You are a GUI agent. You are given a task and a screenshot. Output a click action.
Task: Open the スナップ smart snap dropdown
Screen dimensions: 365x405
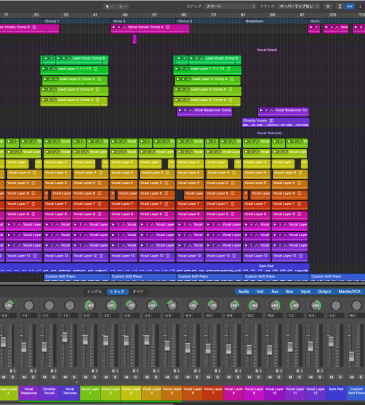coord(230,6)
